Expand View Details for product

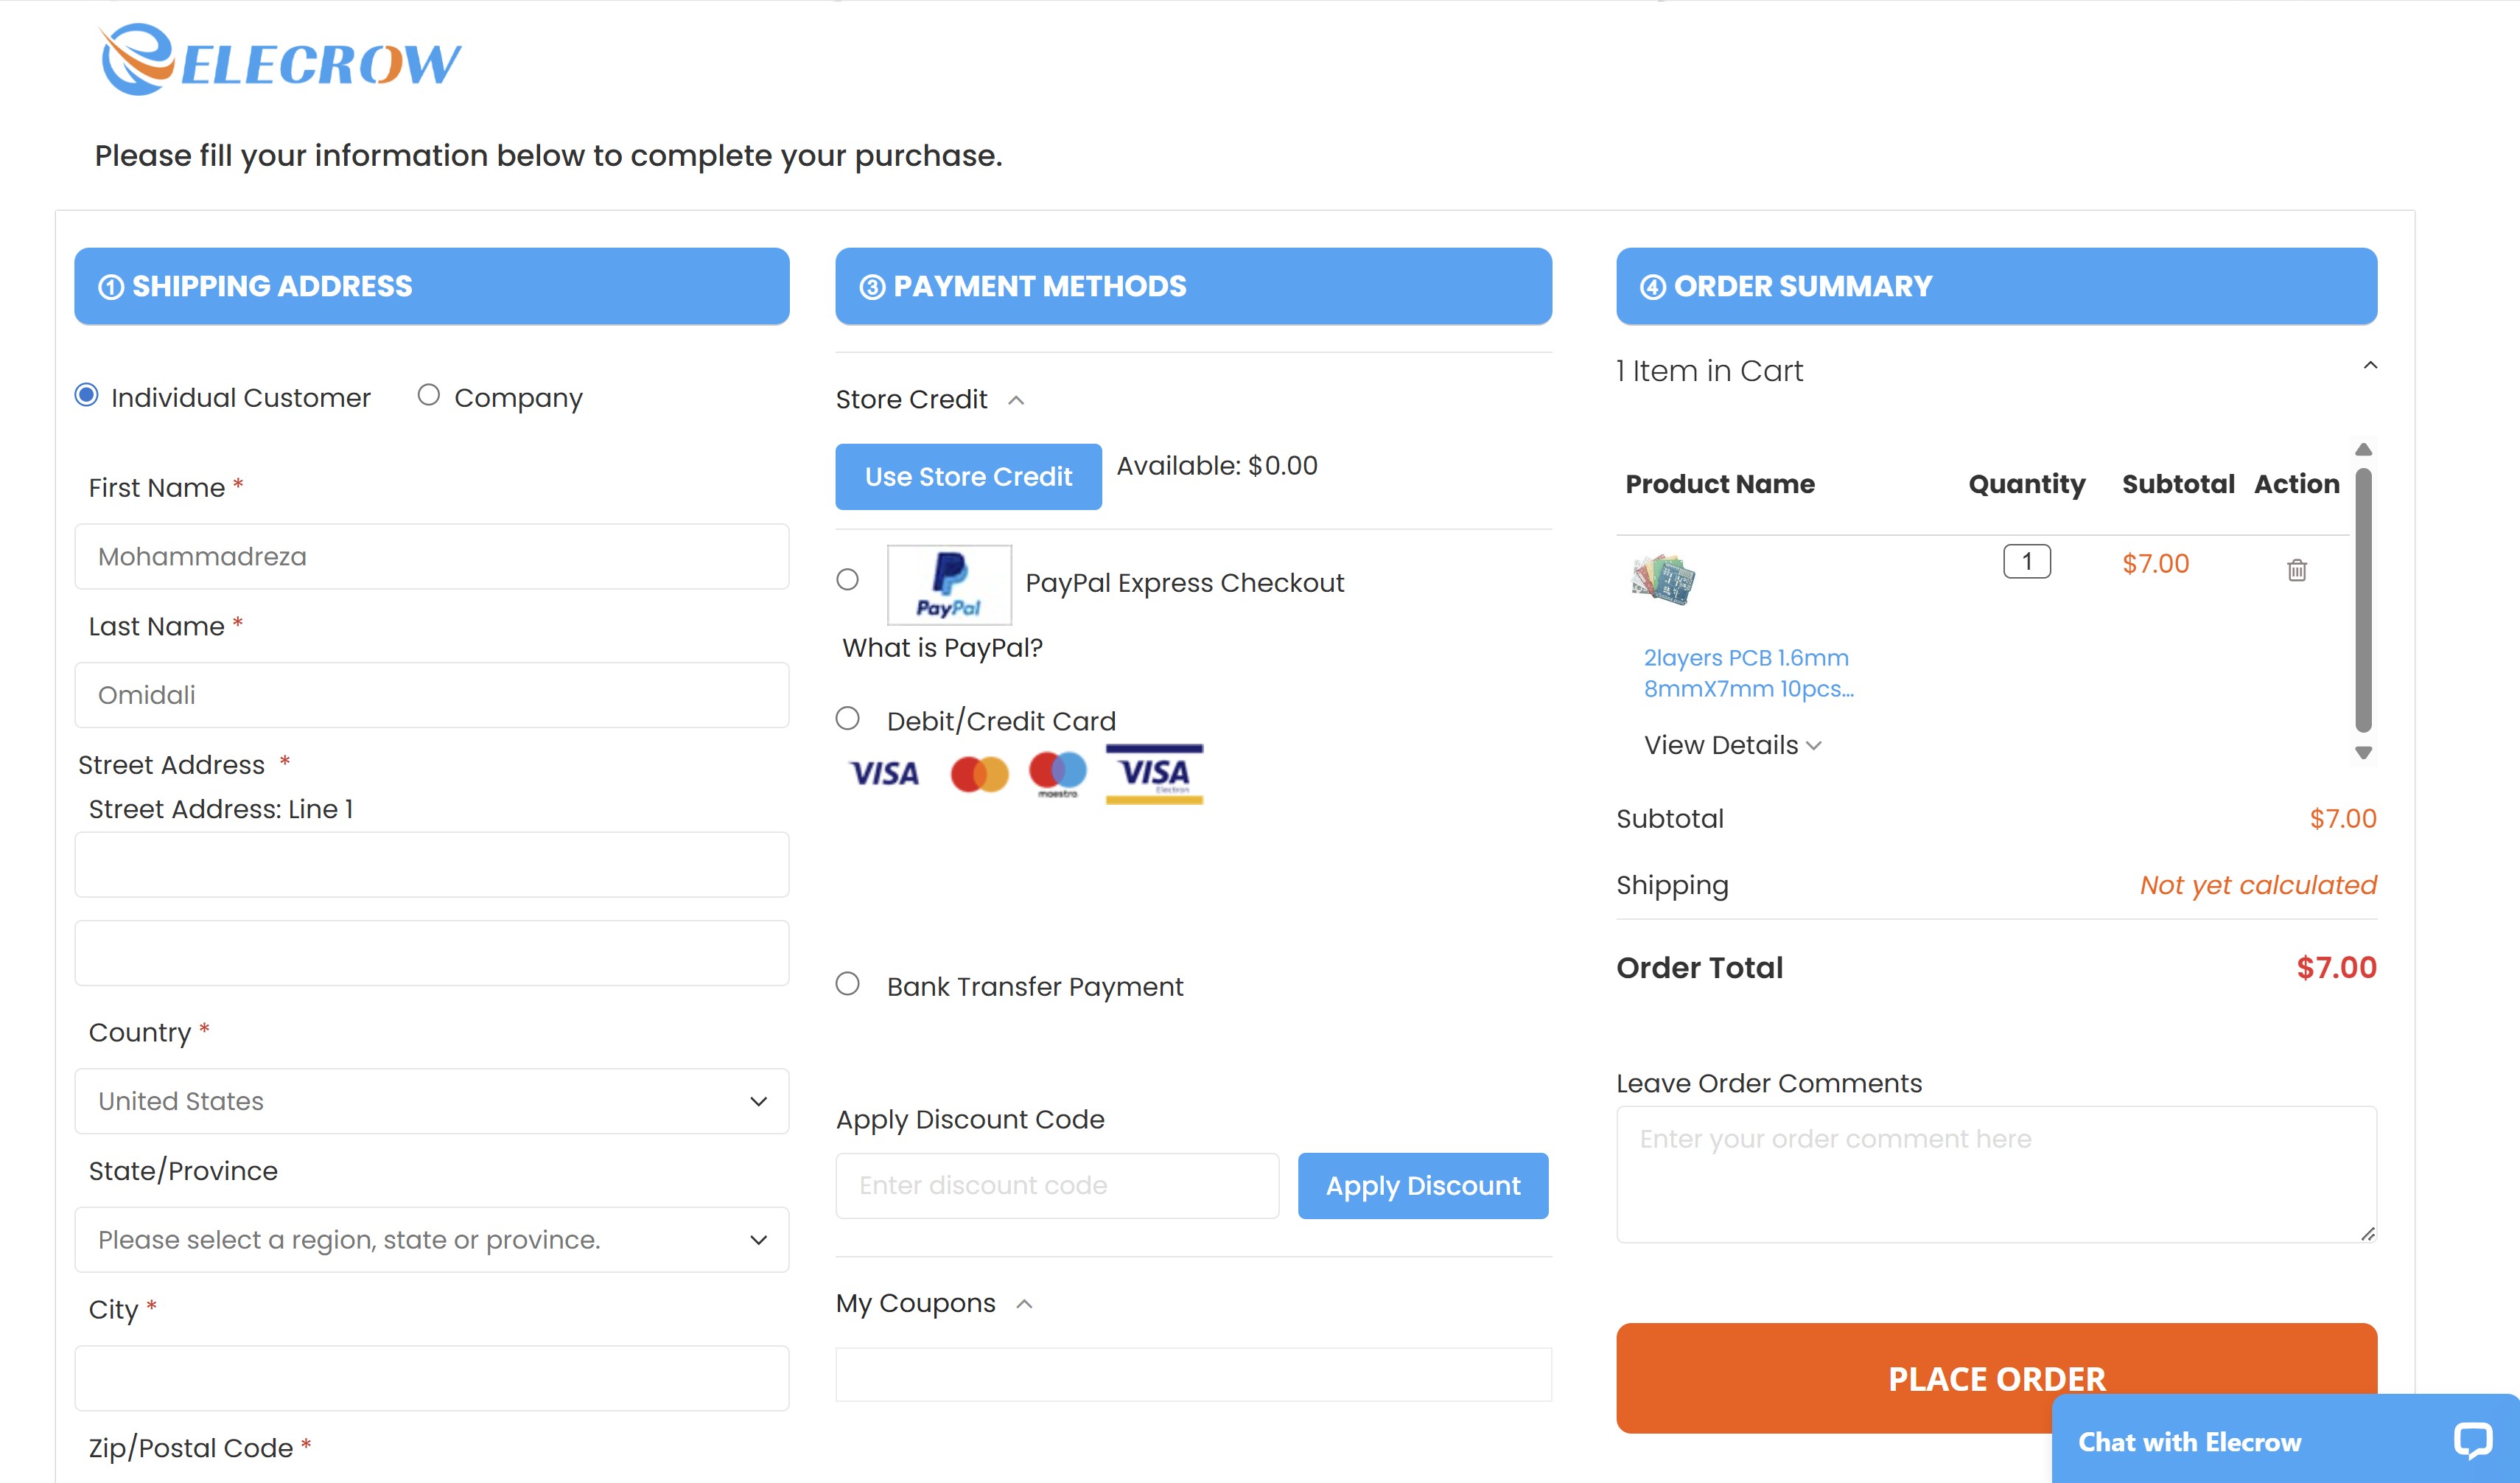pyautogui.click(x=1732, y=745)
